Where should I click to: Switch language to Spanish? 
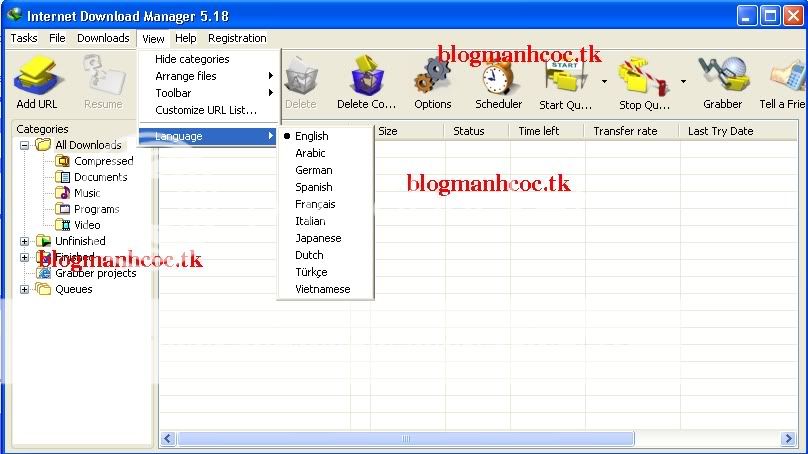point(325,187)
